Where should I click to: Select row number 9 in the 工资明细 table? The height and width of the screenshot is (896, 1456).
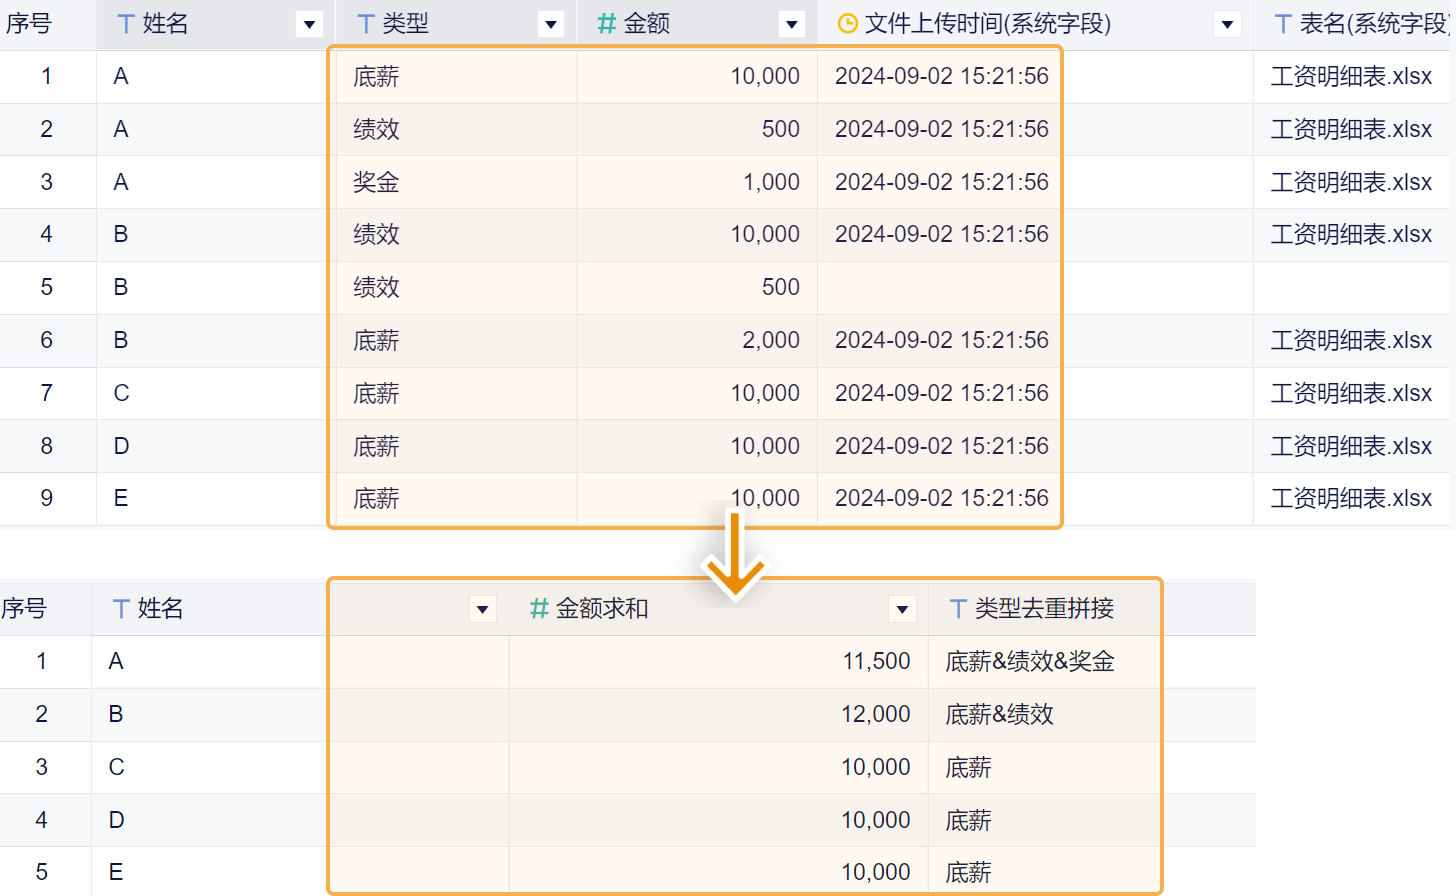(x=47, y=498)
